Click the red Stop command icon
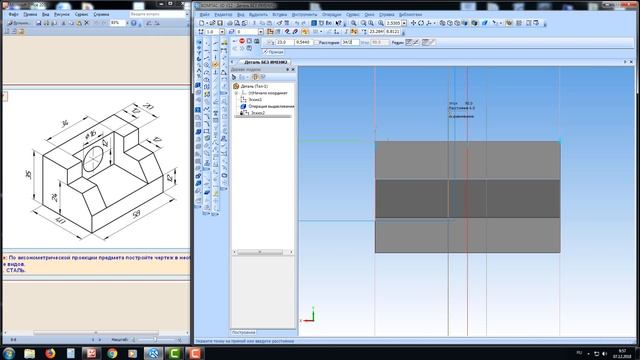Image resolution: width=640 pixels, height=360 pixels. coord(242,41)
